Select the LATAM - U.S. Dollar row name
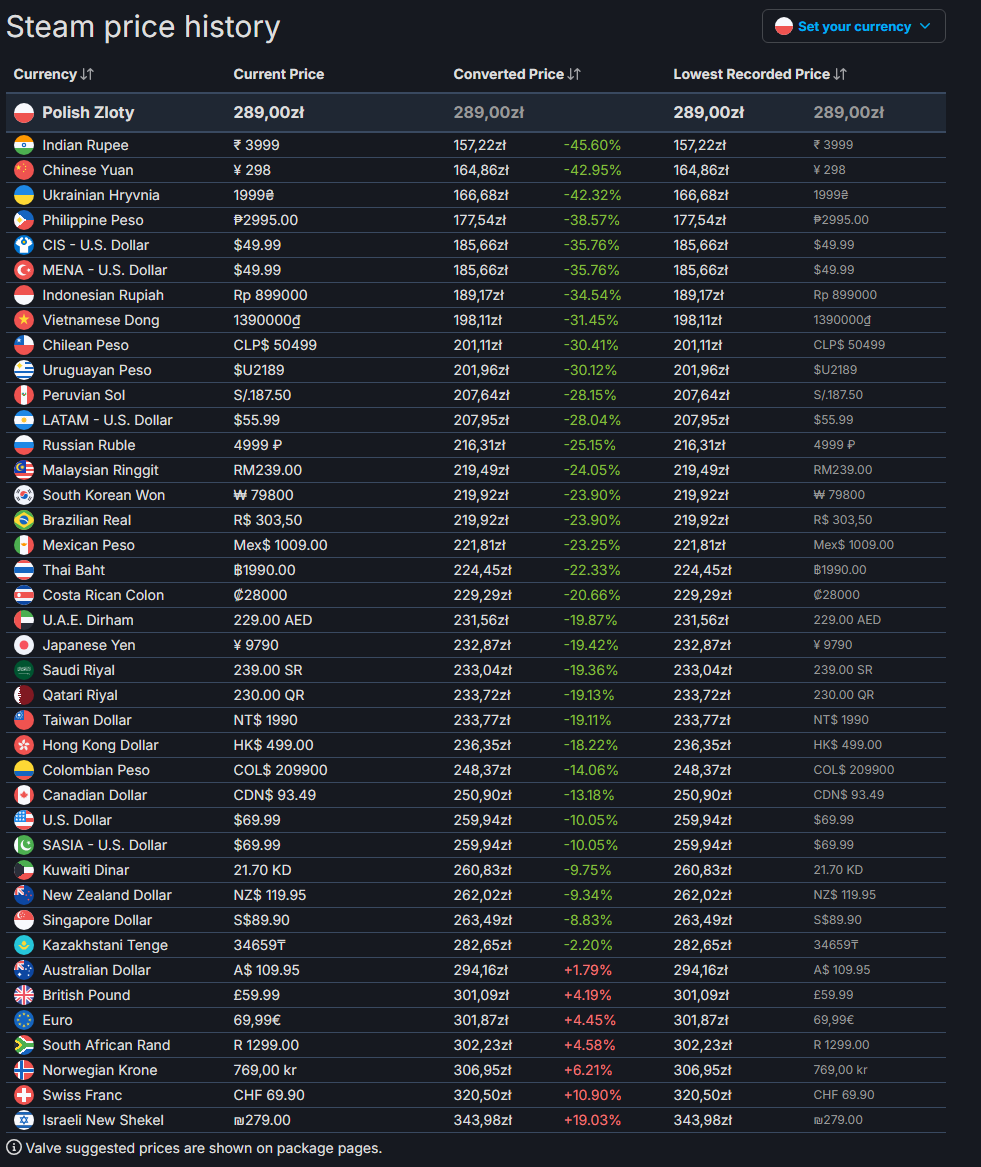Screen dimensions: 981x1167 tap(107, 421)
